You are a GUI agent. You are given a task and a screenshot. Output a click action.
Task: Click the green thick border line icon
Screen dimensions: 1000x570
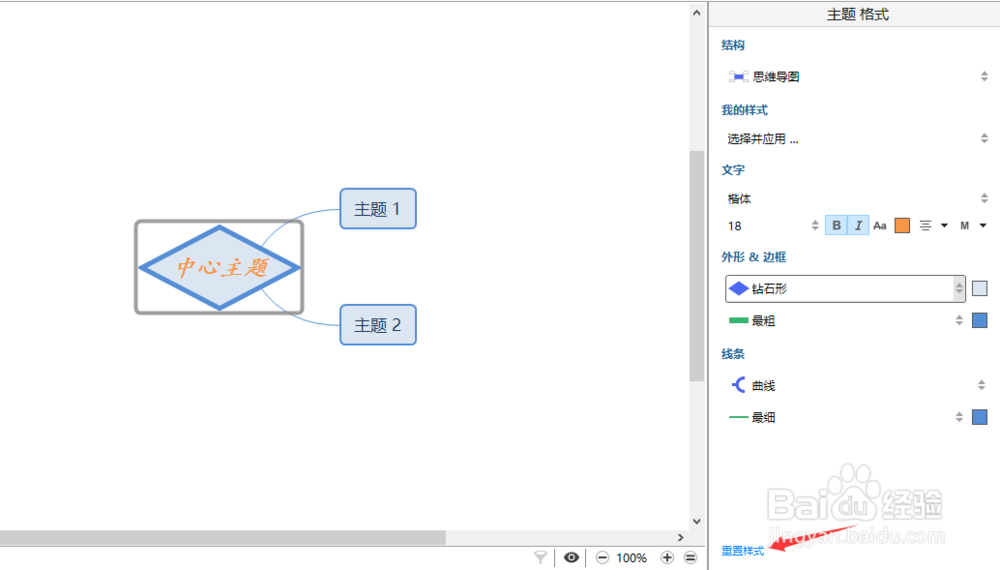tap(739, 321)
